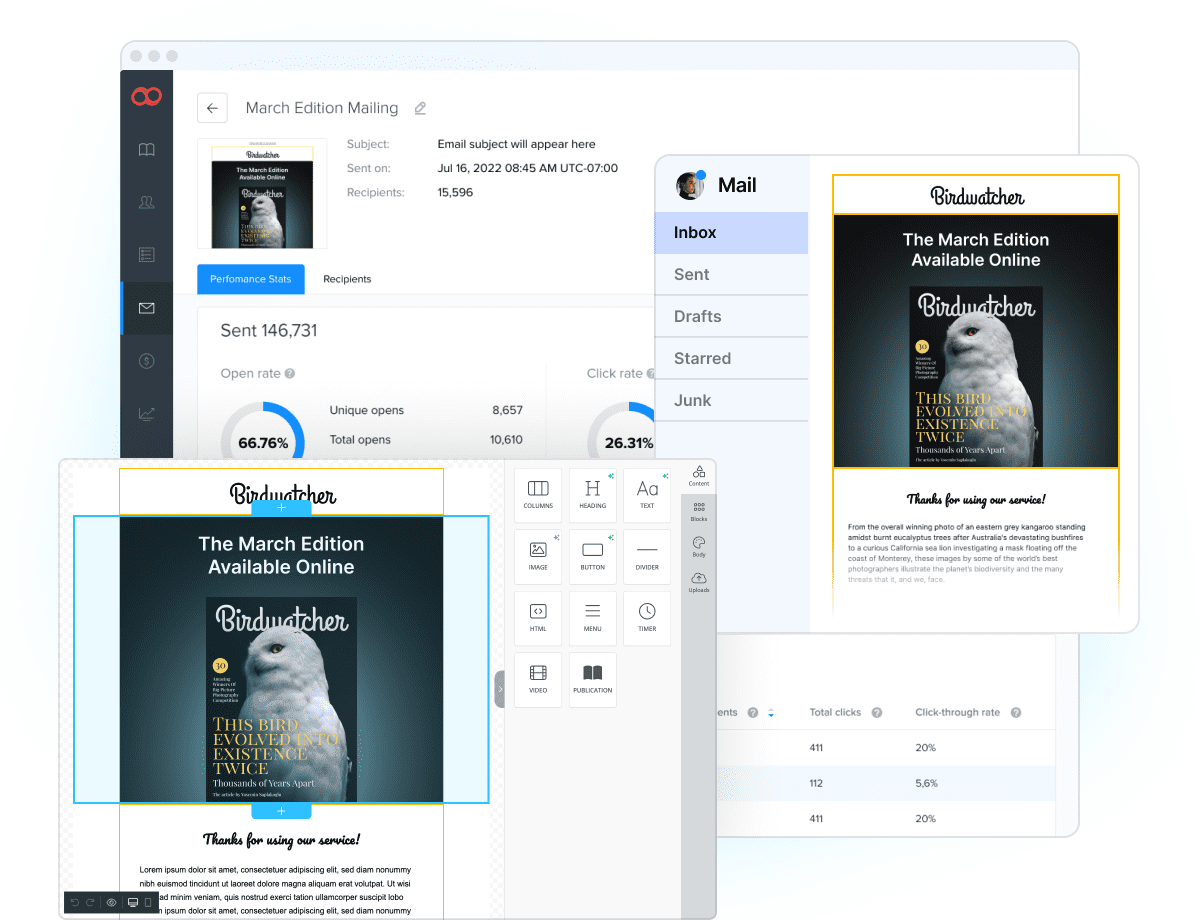Add the Video content block
This screenshot has height=920, width=1200.
click(x=538, y=679)
